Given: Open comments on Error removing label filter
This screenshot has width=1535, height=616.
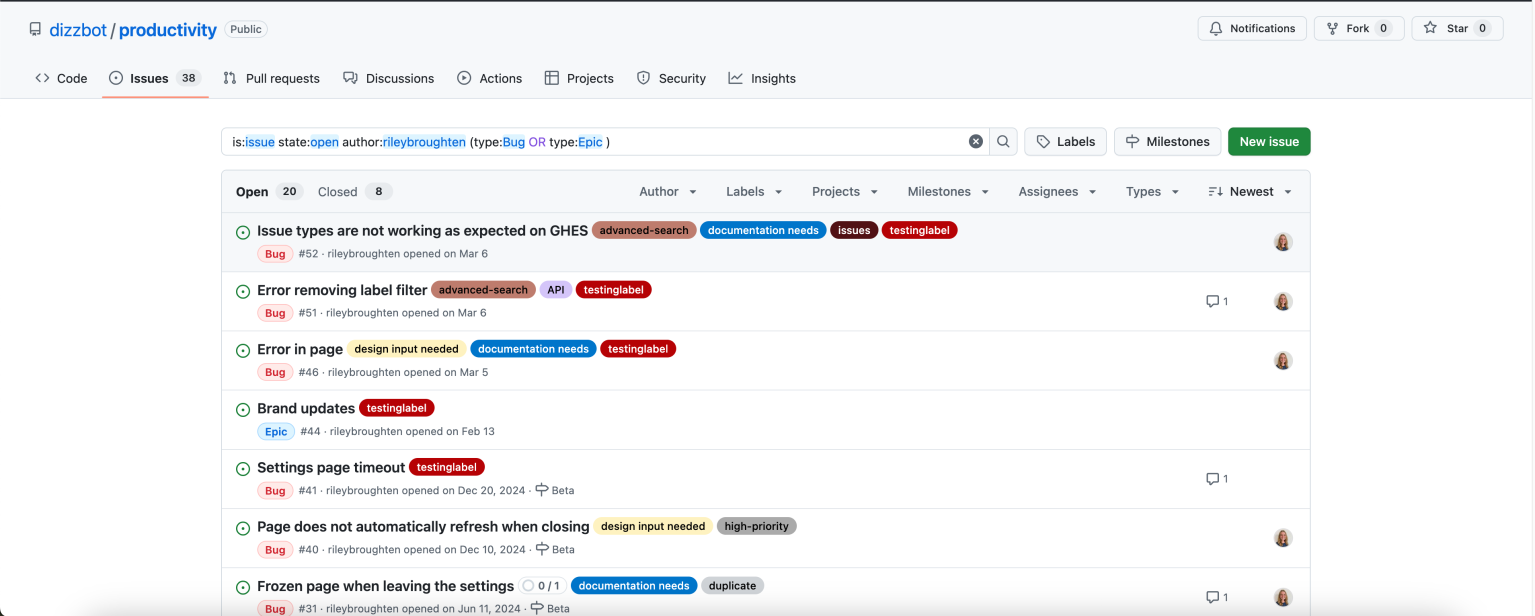Looking at the screenshot, I should pos(1216,301).
